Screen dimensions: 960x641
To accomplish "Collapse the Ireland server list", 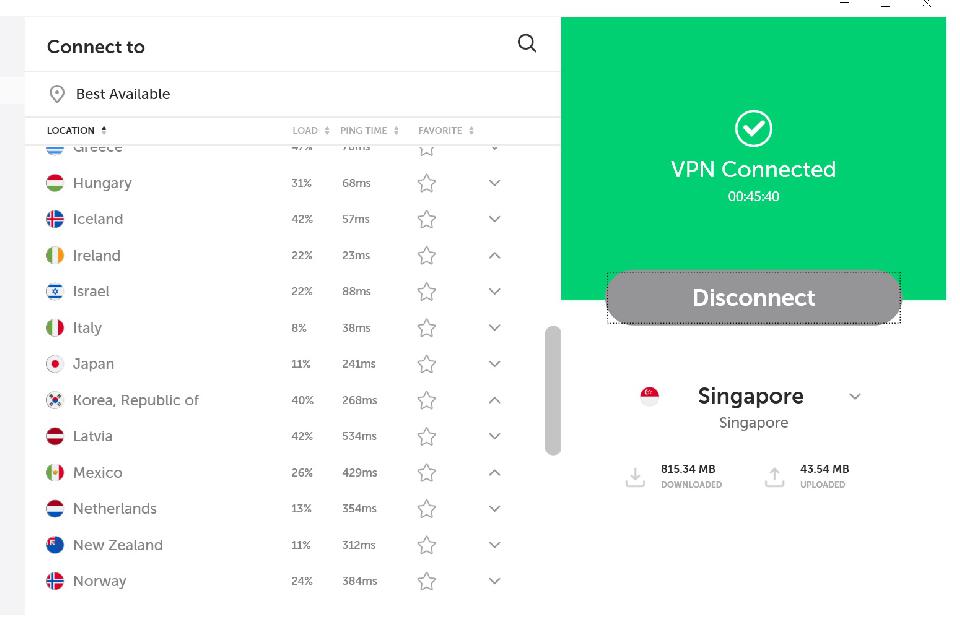I will click(494, 256).
